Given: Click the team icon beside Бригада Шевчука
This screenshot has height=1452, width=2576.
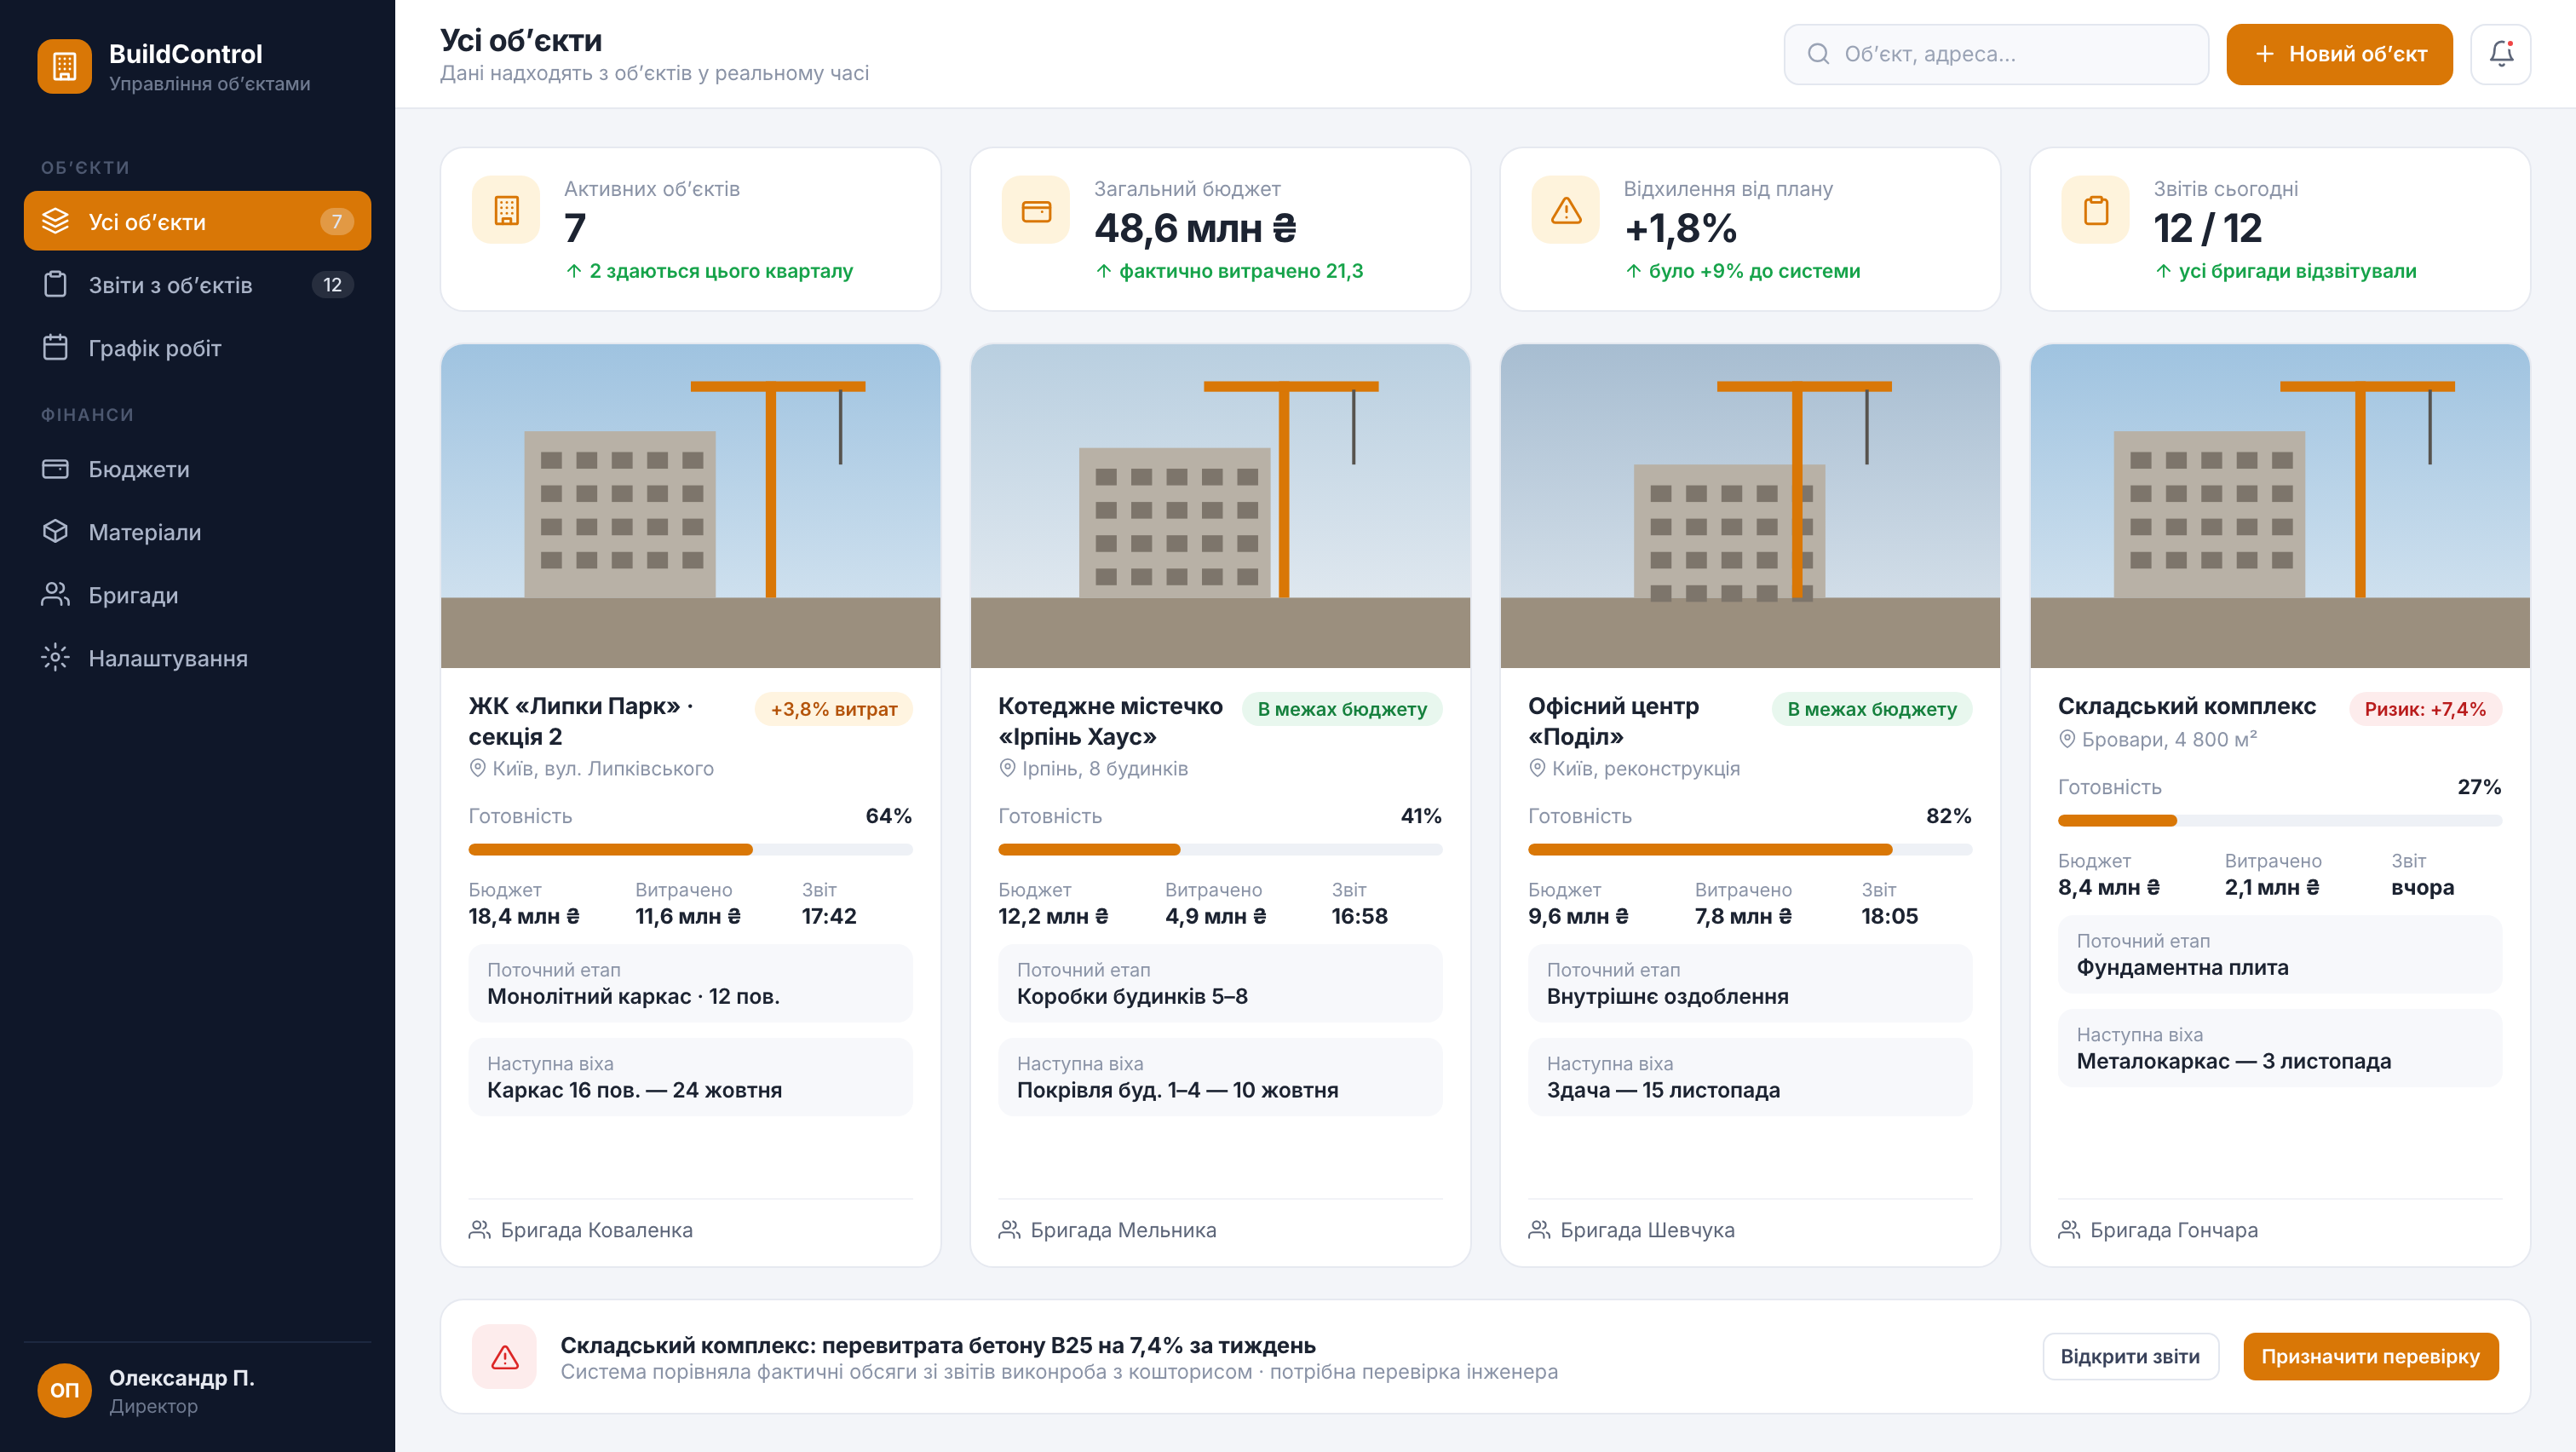Looking at the screenshot, I should tap(1540, 1230).
